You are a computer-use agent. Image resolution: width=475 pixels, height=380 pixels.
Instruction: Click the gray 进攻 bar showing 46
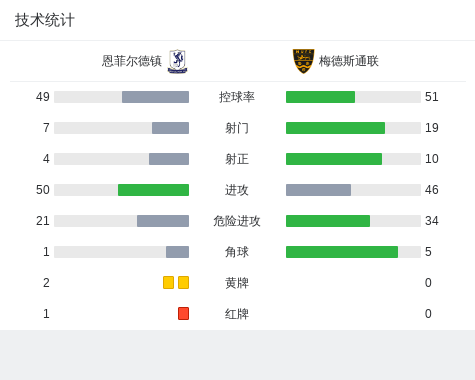[318, 190]
